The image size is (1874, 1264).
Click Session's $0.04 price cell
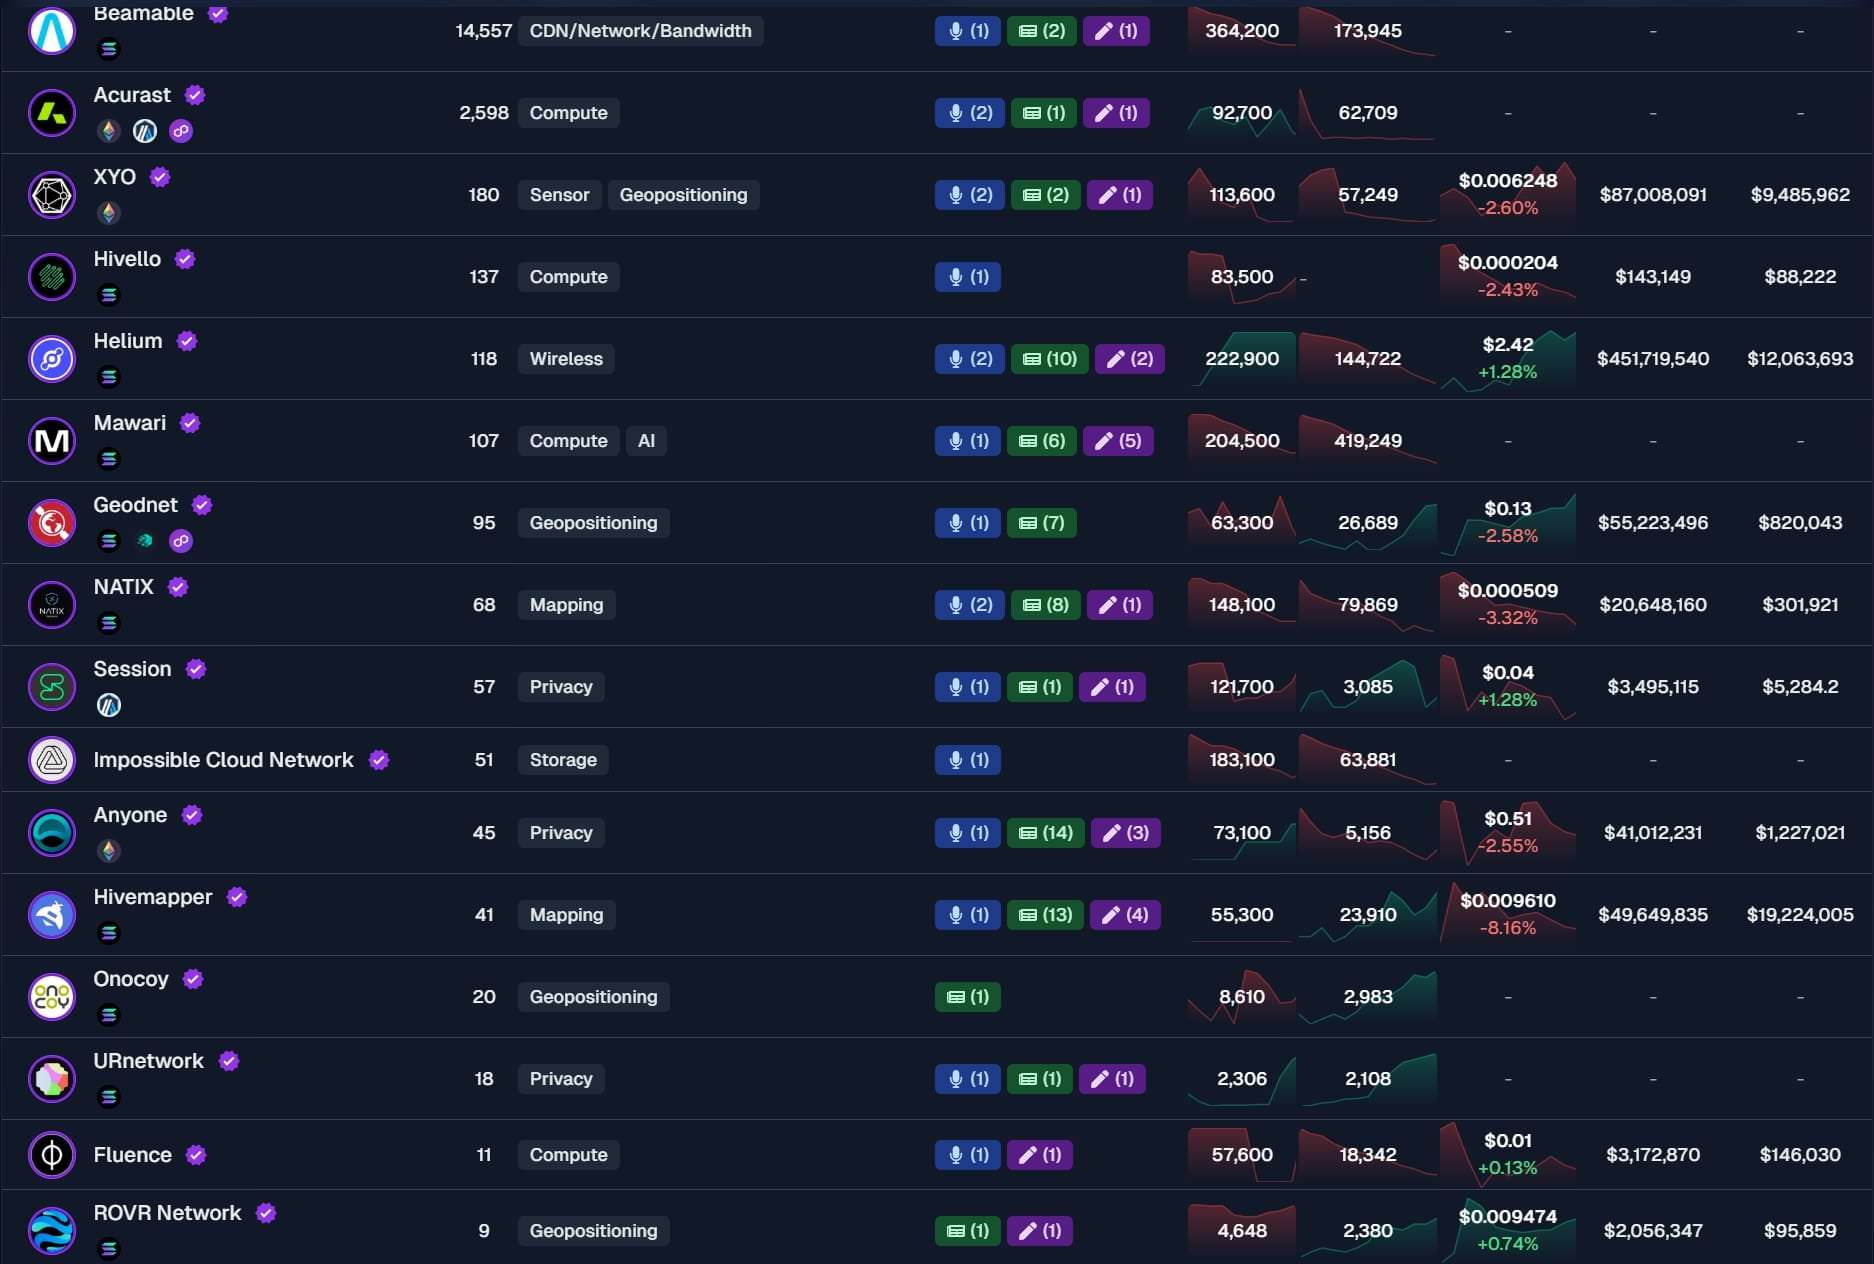click(1508, 686)
